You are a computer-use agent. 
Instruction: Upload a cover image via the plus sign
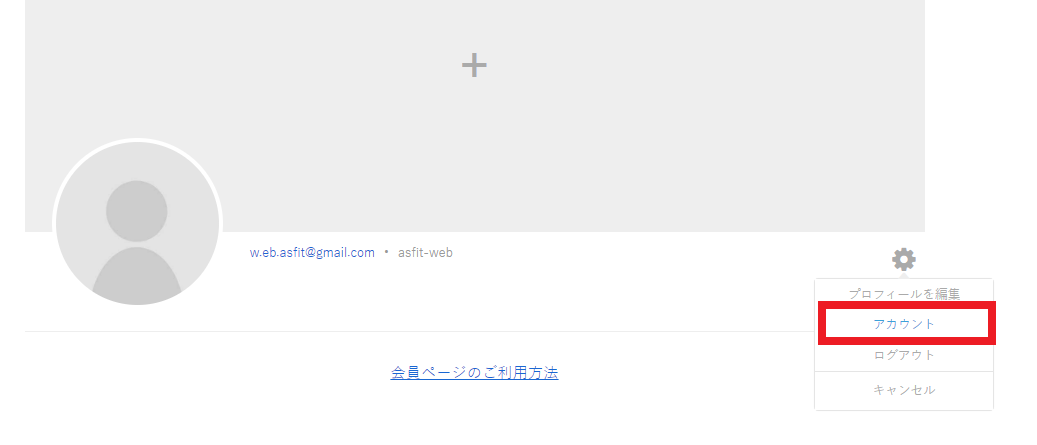coord(474,65)
